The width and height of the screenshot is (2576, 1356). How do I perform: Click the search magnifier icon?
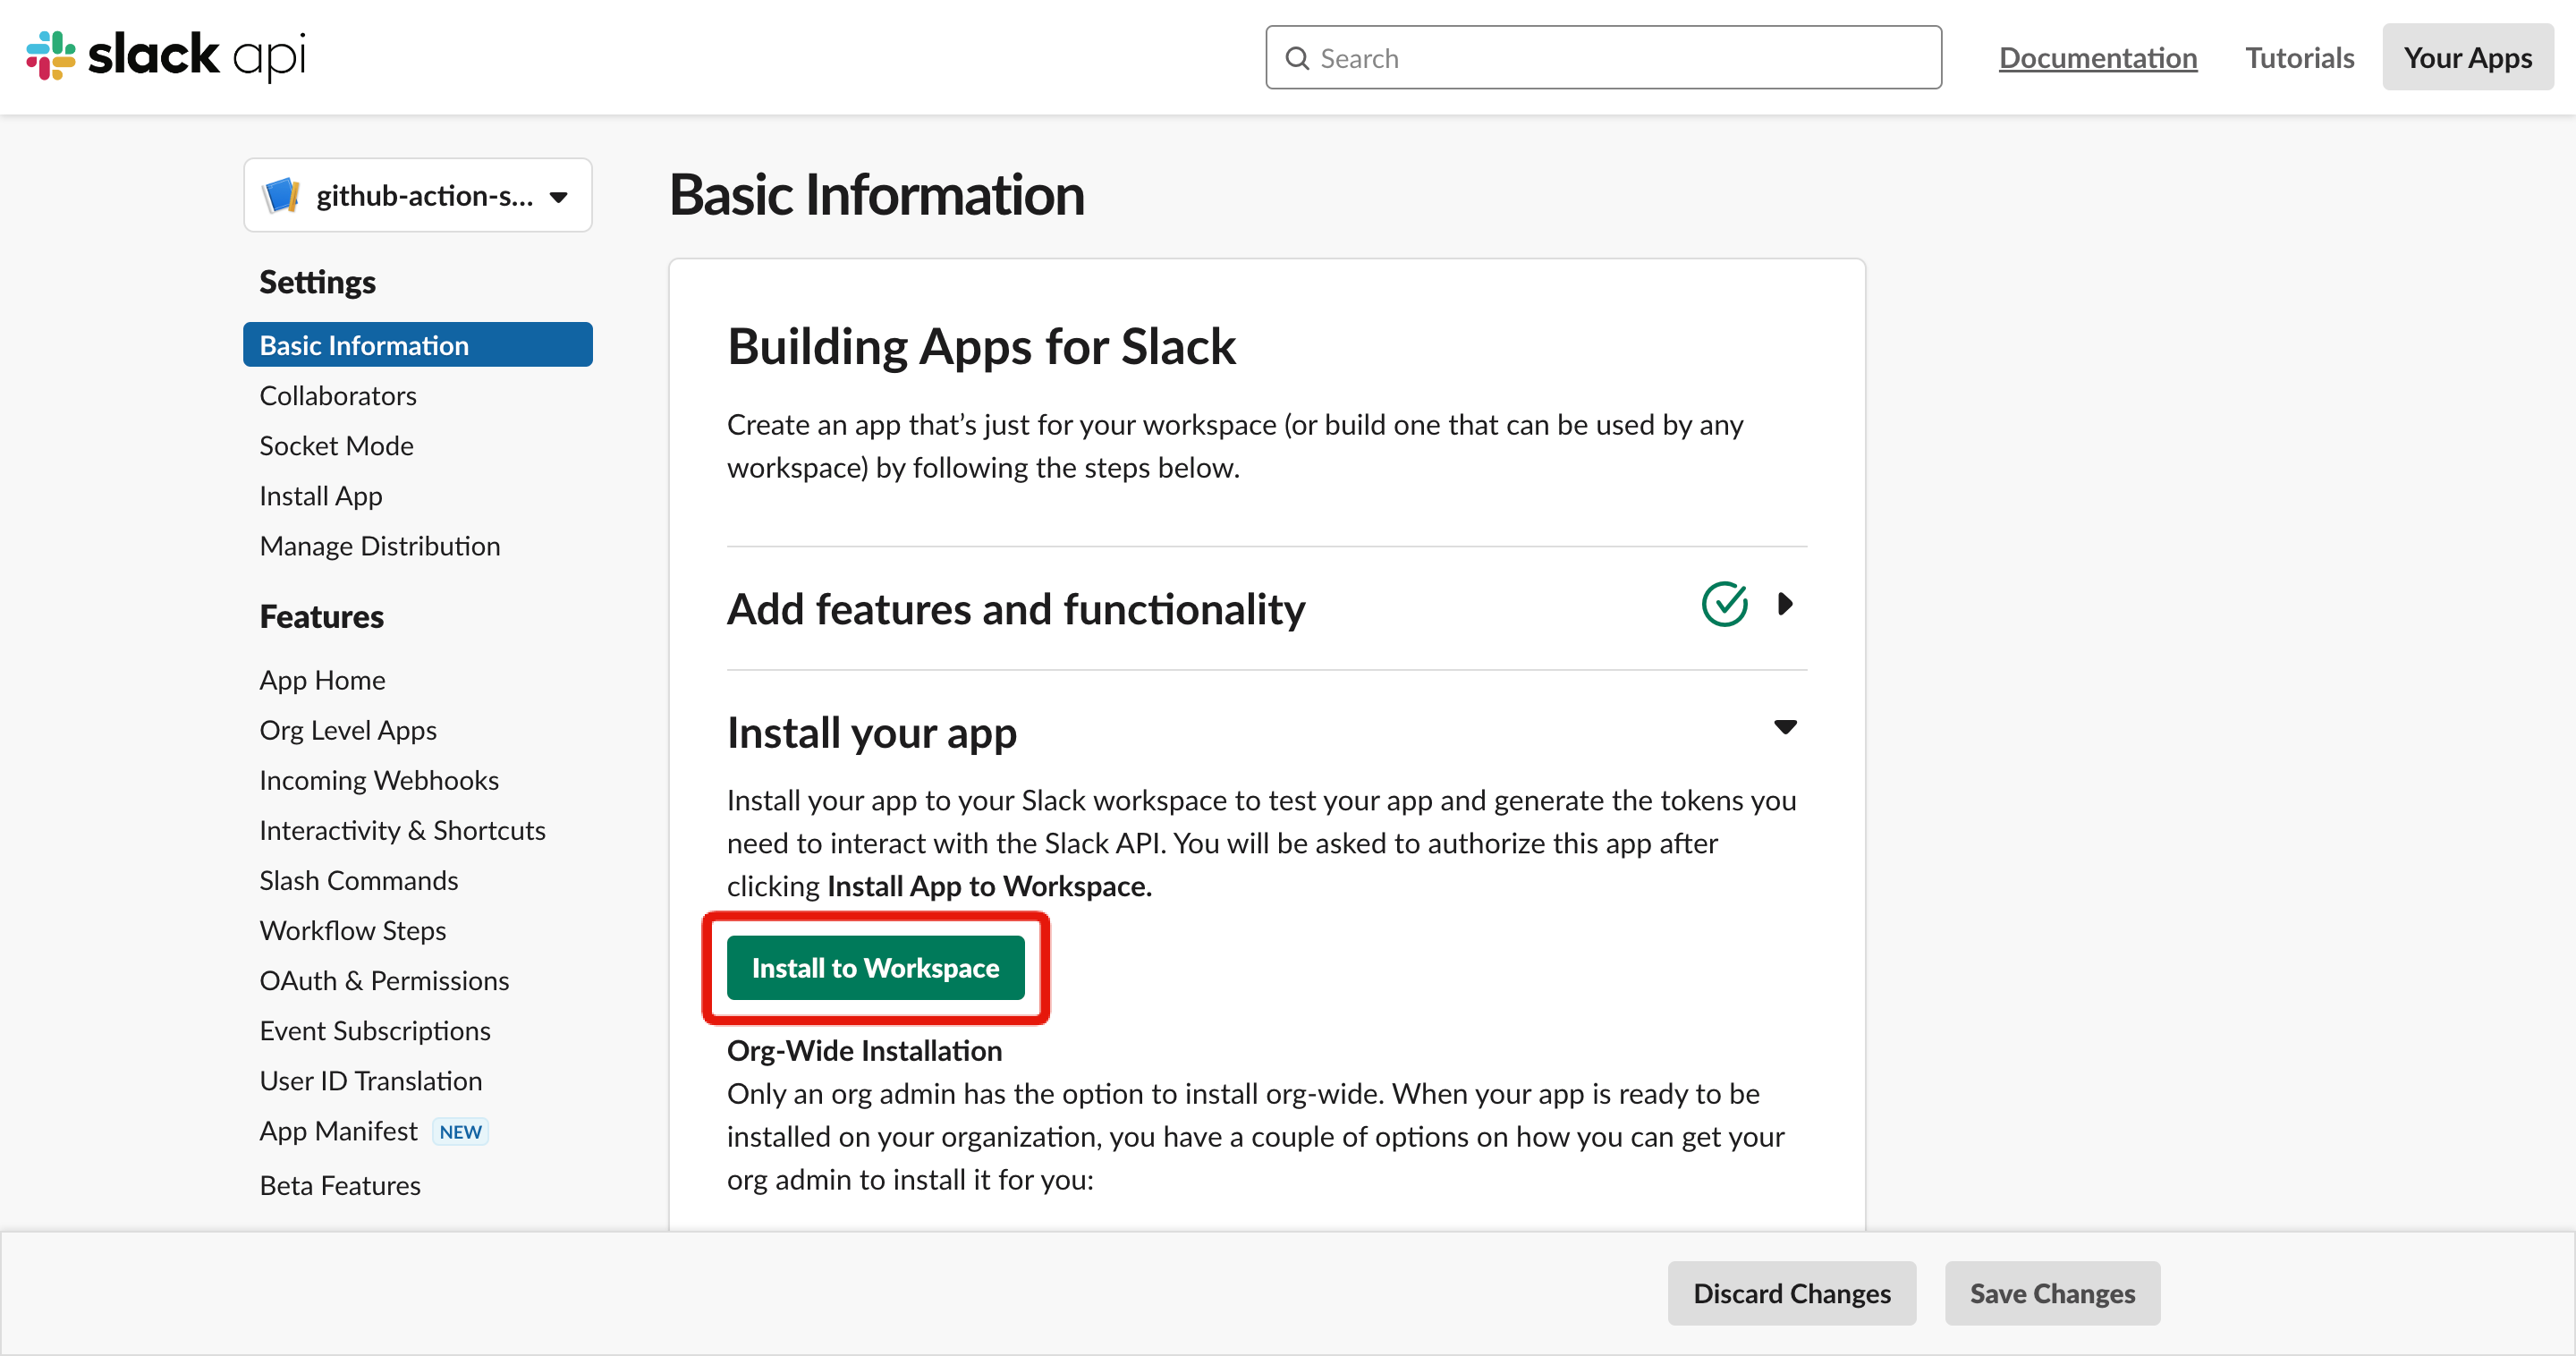coord(1297,58)
